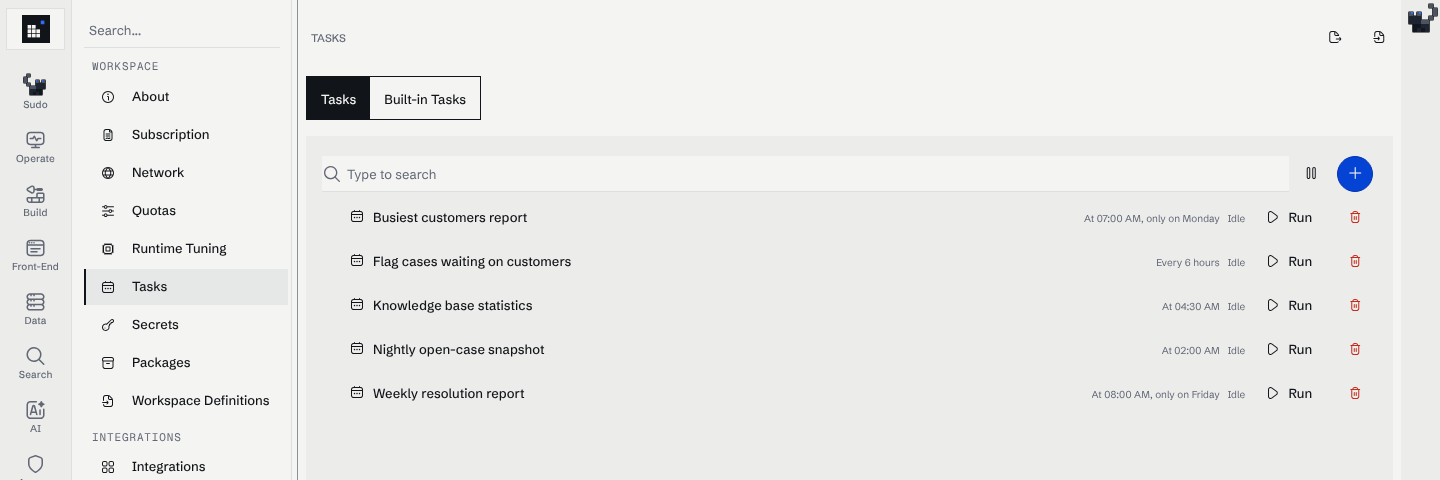Image resolution: width=1440 pixels, height=480 pixels.
Task: Open Nightly open-case snapshot task name
Action: click(x=459, y=349)
